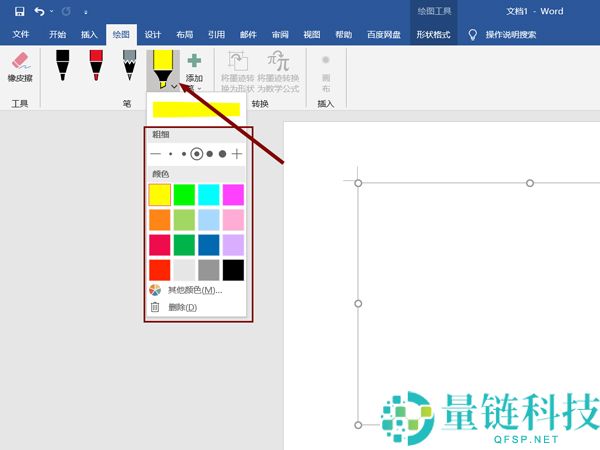Screen dimensions: 600x450
Task: Select the red pen
Action: pos(96,65)
